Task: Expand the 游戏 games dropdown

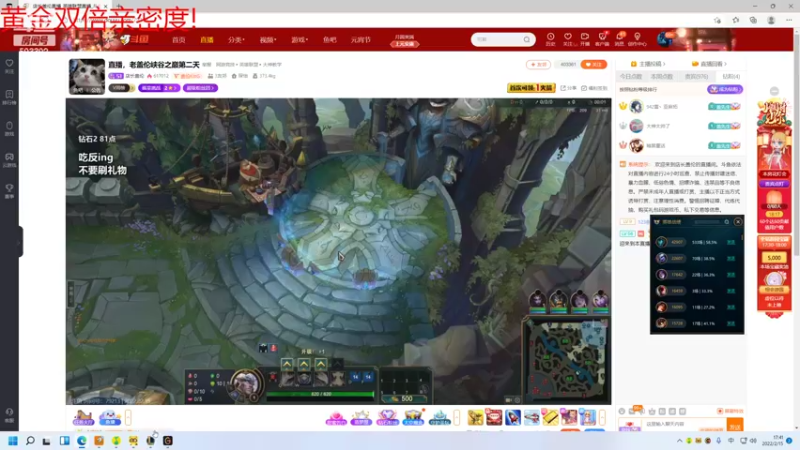Action: coord(299,40)
